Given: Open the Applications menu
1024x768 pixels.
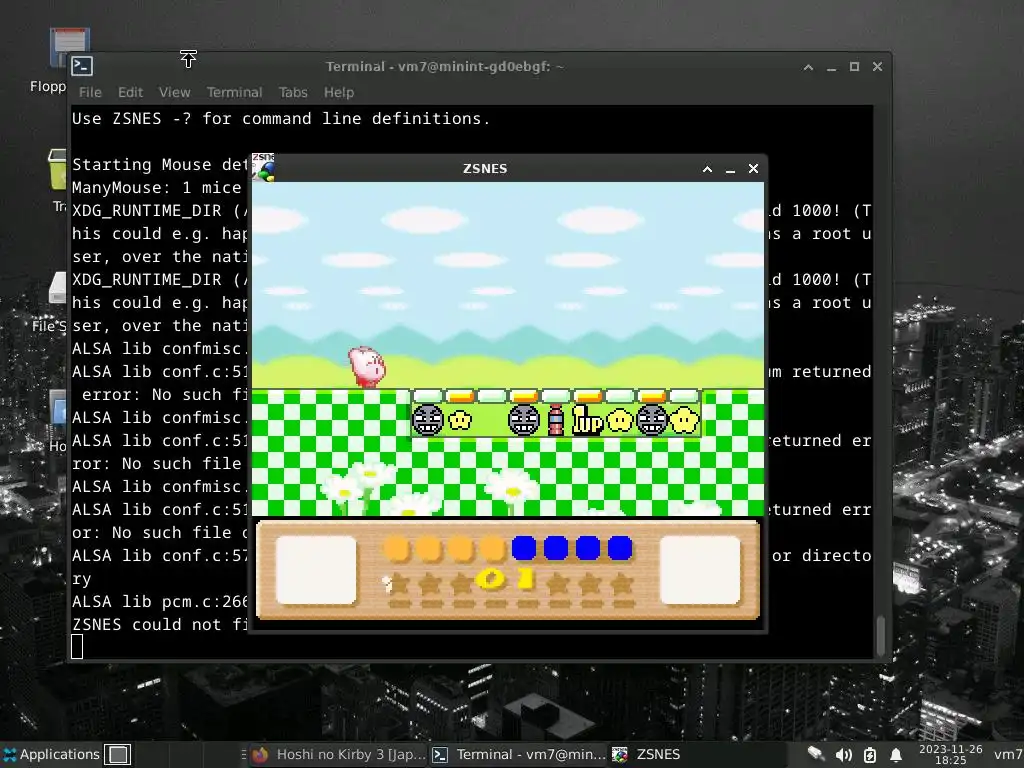Looking at the screenshot, I should [x=51, y=754].
